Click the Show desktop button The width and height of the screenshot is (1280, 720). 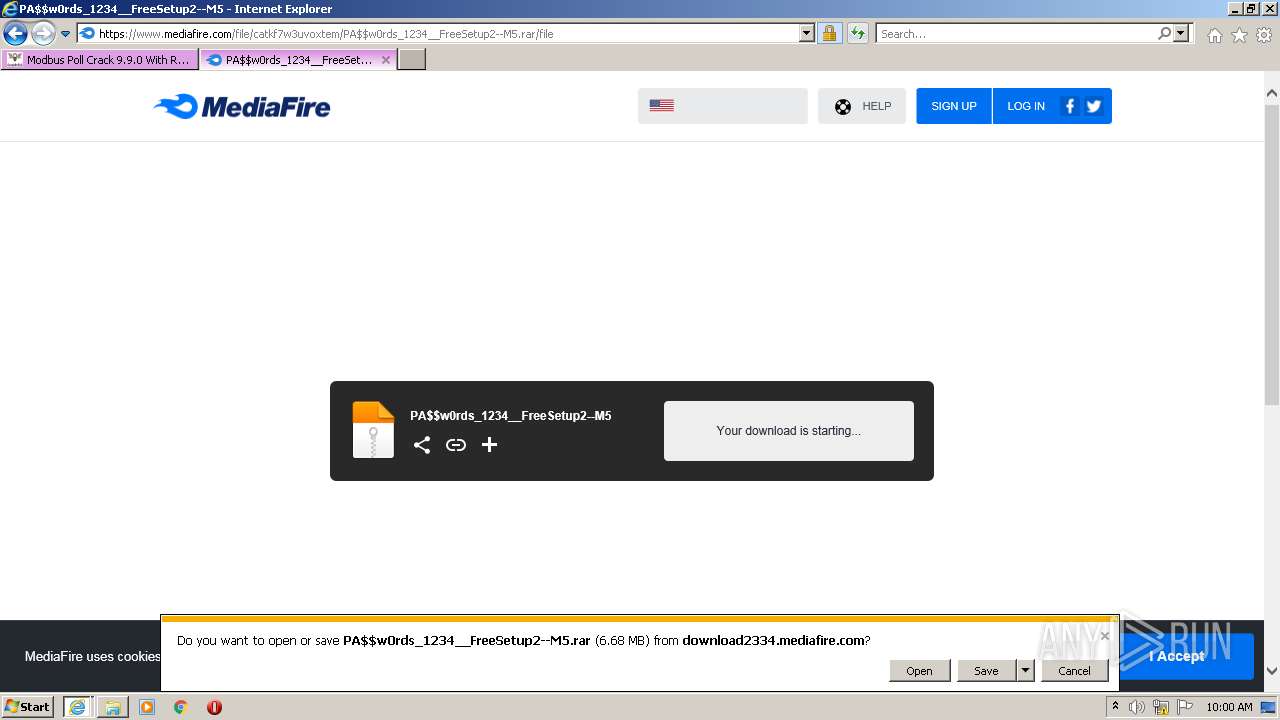[x=1269, y=707]
